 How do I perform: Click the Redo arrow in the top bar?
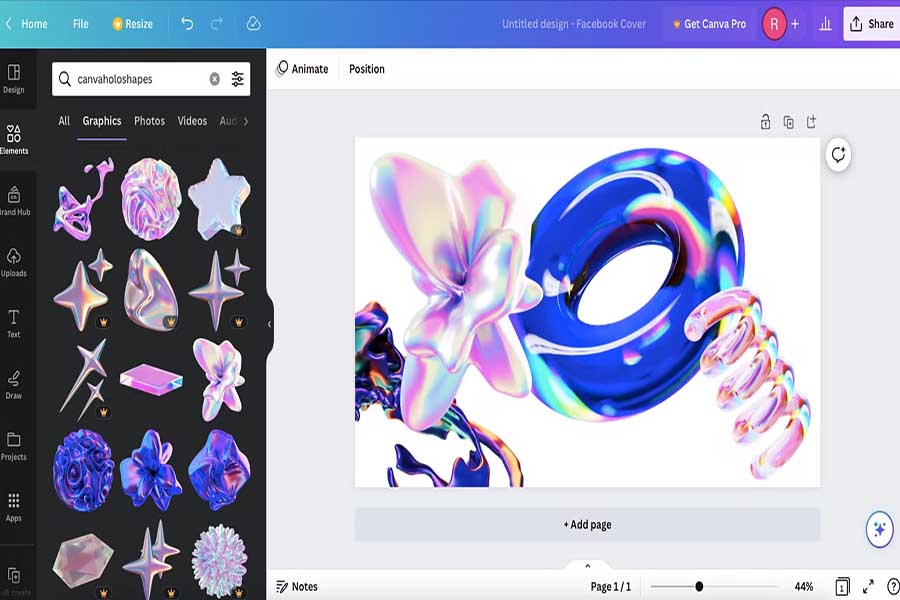coord(216,24)
